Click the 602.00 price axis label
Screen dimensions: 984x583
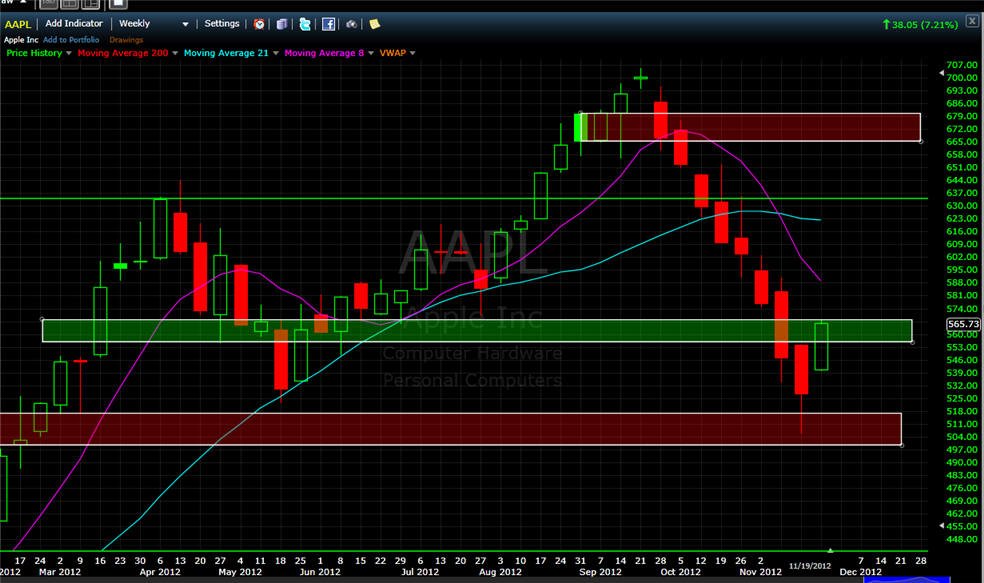[x=962, y=257]
